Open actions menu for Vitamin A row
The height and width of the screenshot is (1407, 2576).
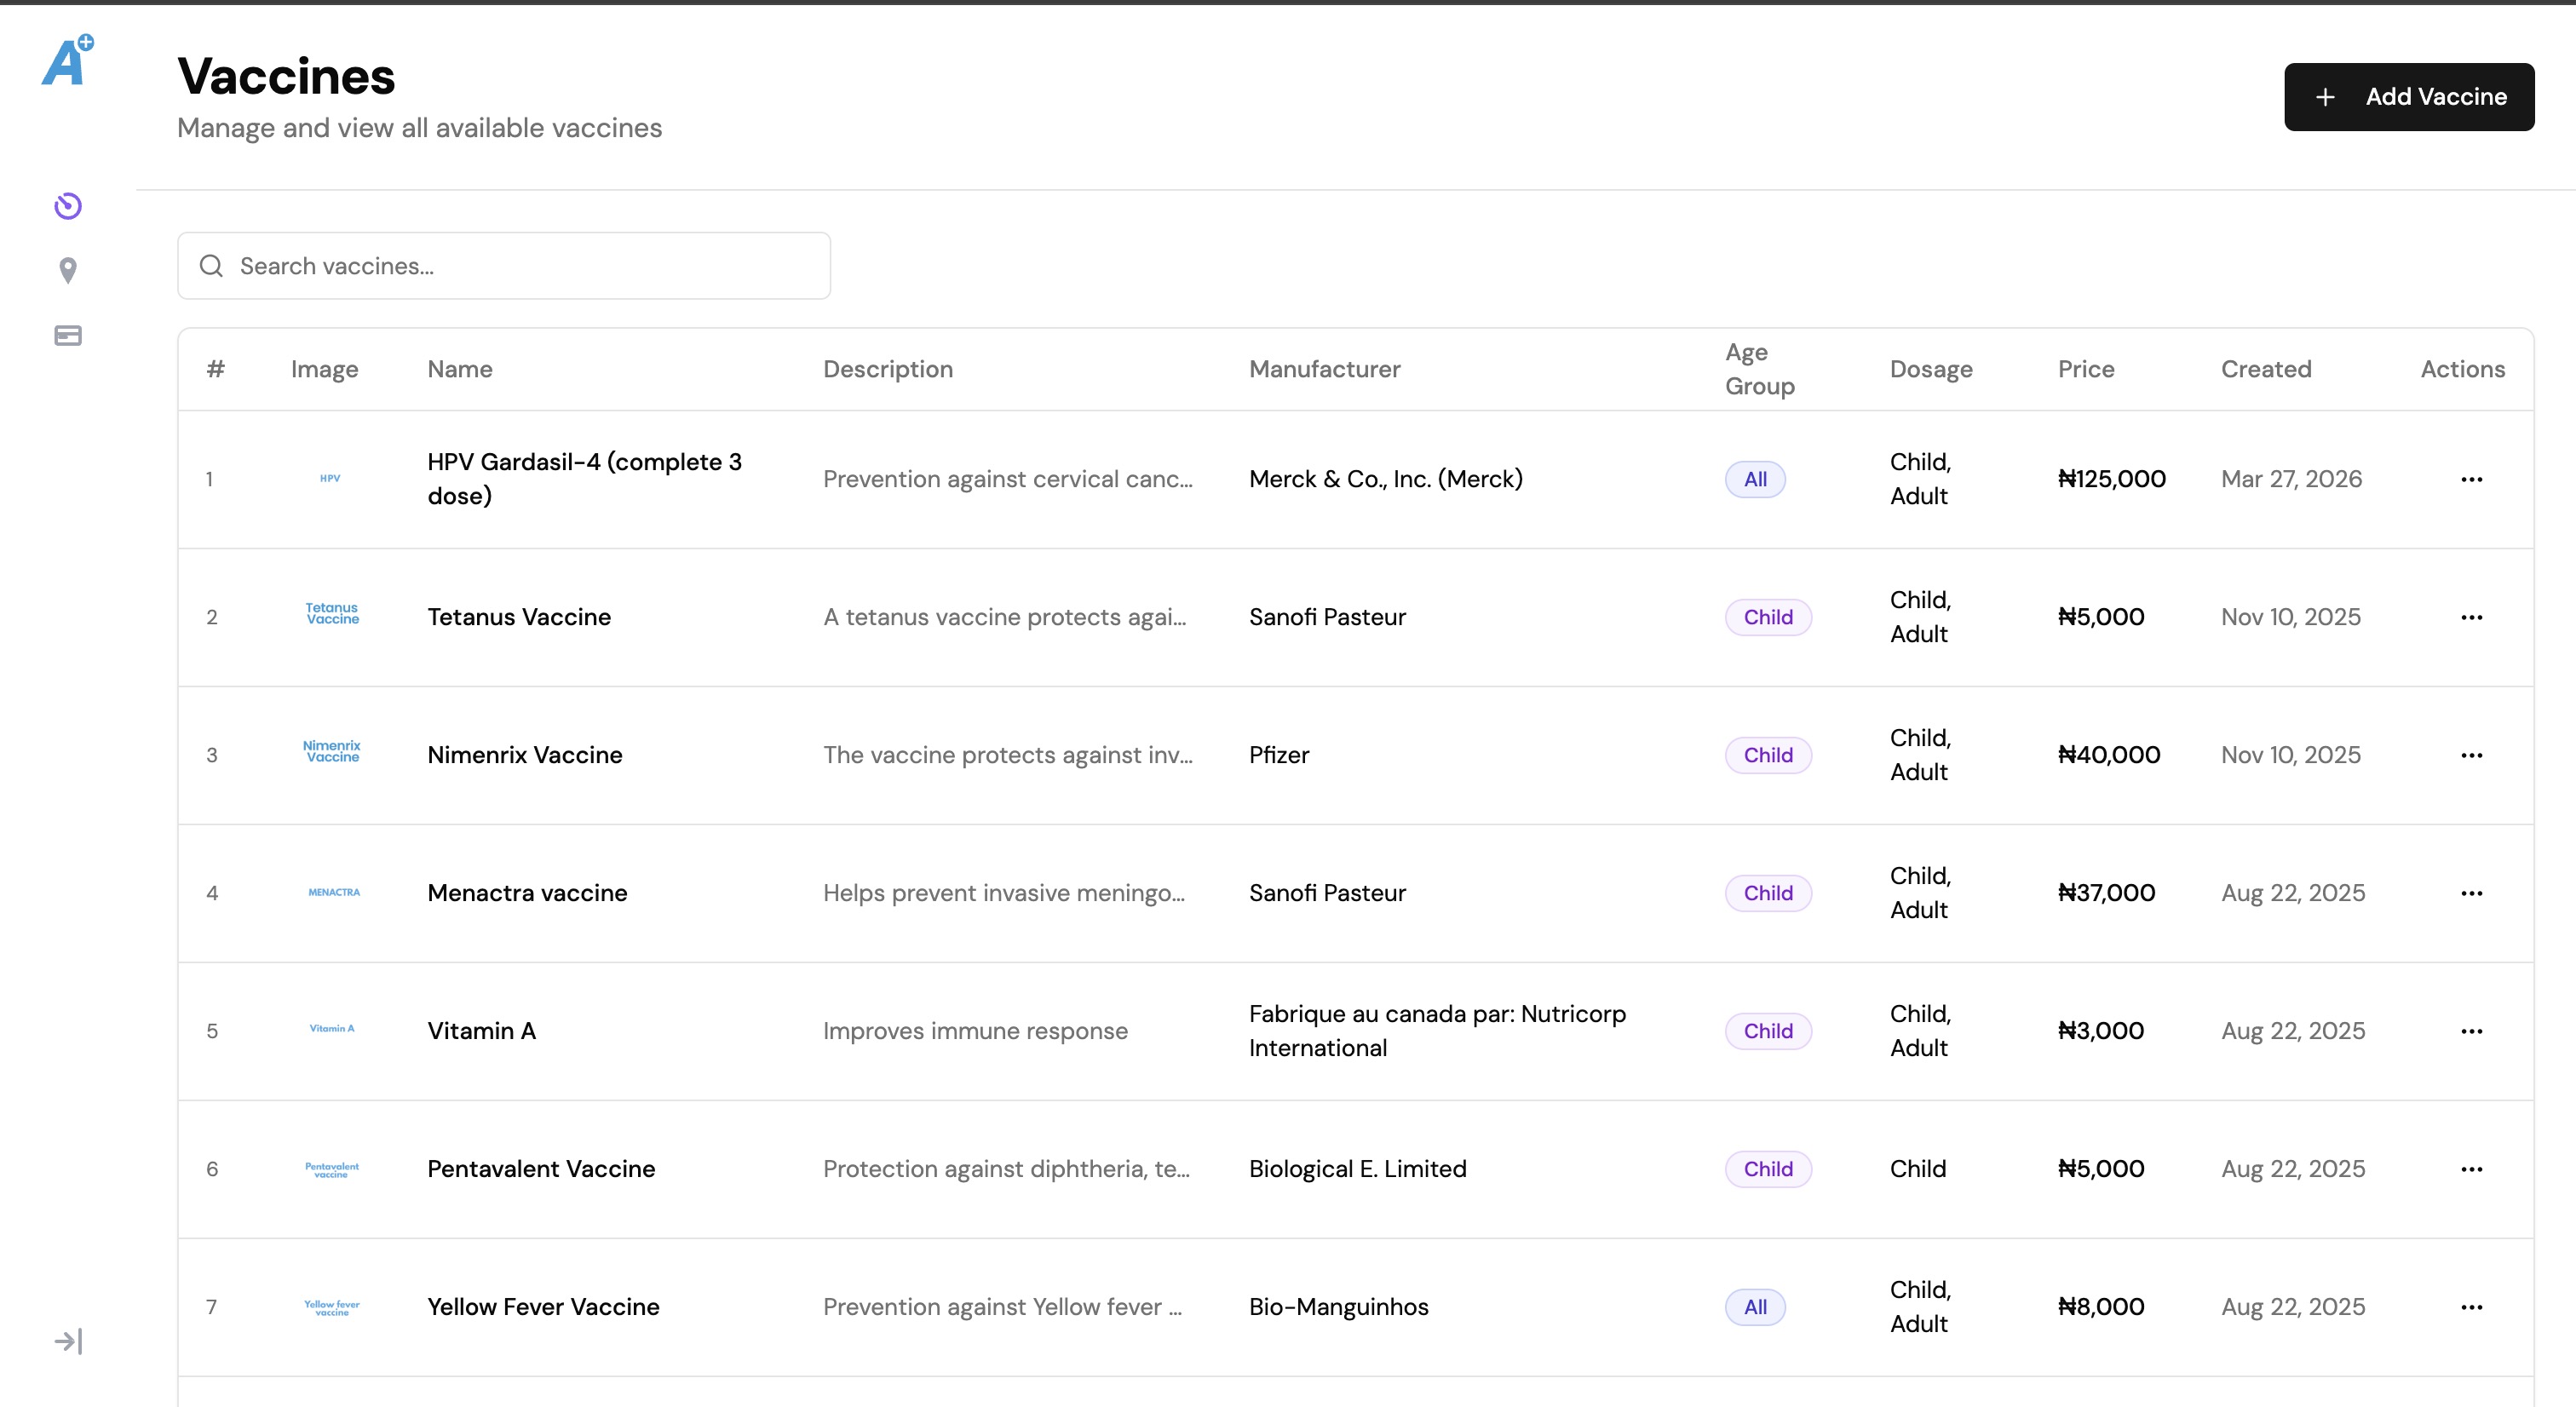[x=2472, y=1031]
